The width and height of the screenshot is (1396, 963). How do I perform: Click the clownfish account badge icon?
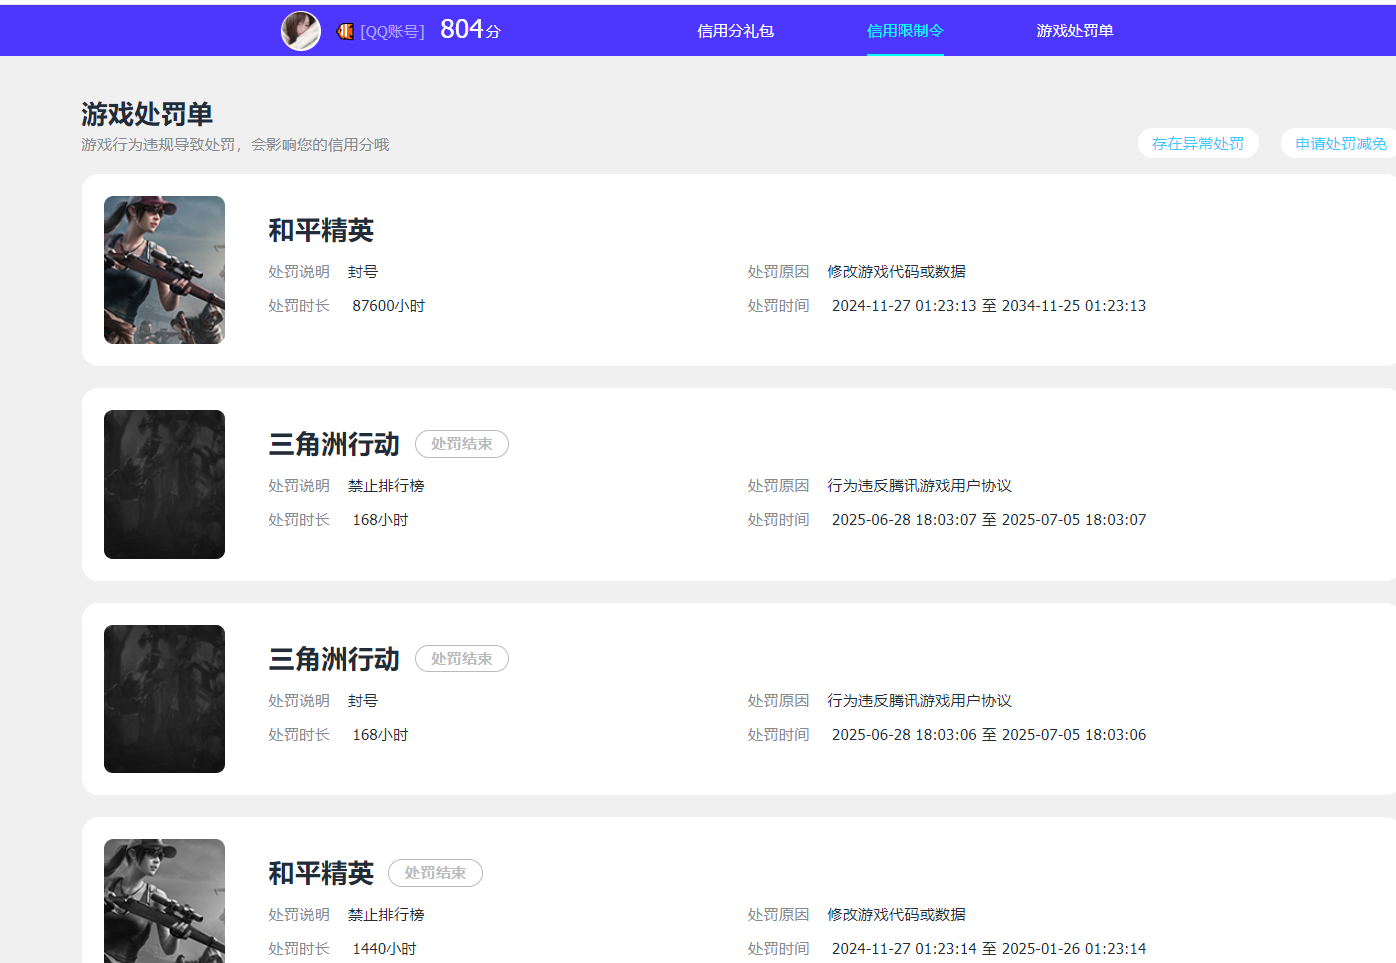pyautogui.click(x=343, y=30)
